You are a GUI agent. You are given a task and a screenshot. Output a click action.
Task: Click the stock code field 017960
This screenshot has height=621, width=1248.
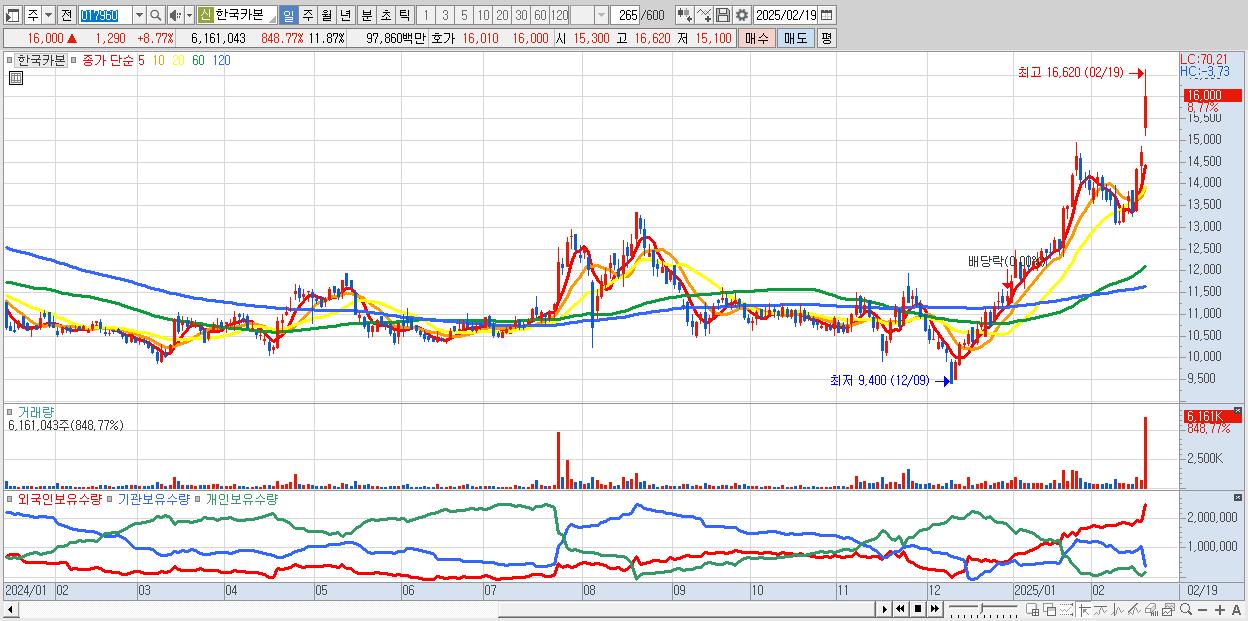pyautogui.click(x=104, y=15)
